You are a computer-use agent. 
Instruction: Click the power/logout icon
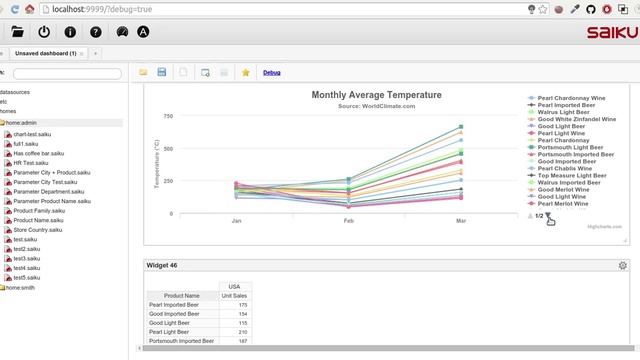click(x=44, y=32)
